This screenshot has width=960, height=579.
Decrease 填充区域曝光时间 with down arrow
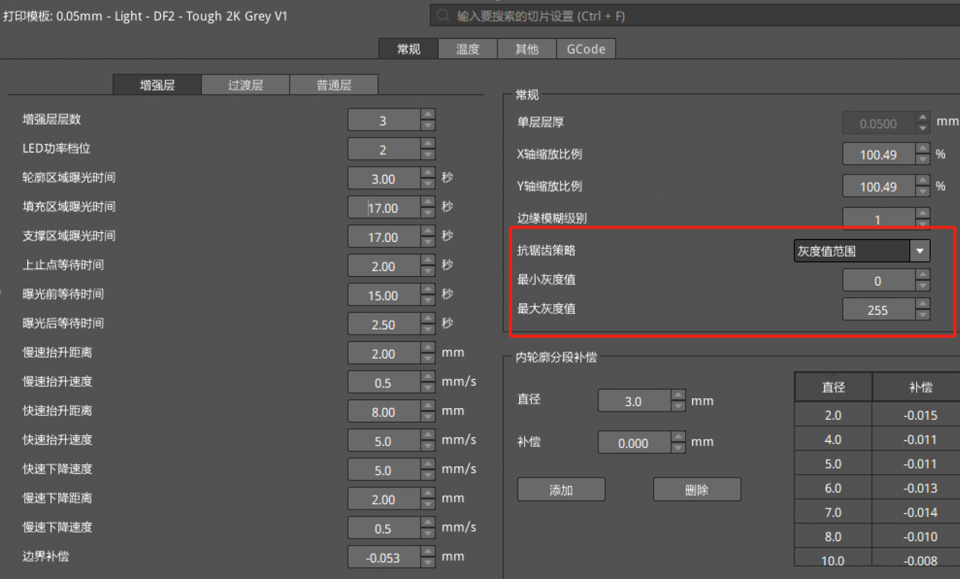coord(428,213)
